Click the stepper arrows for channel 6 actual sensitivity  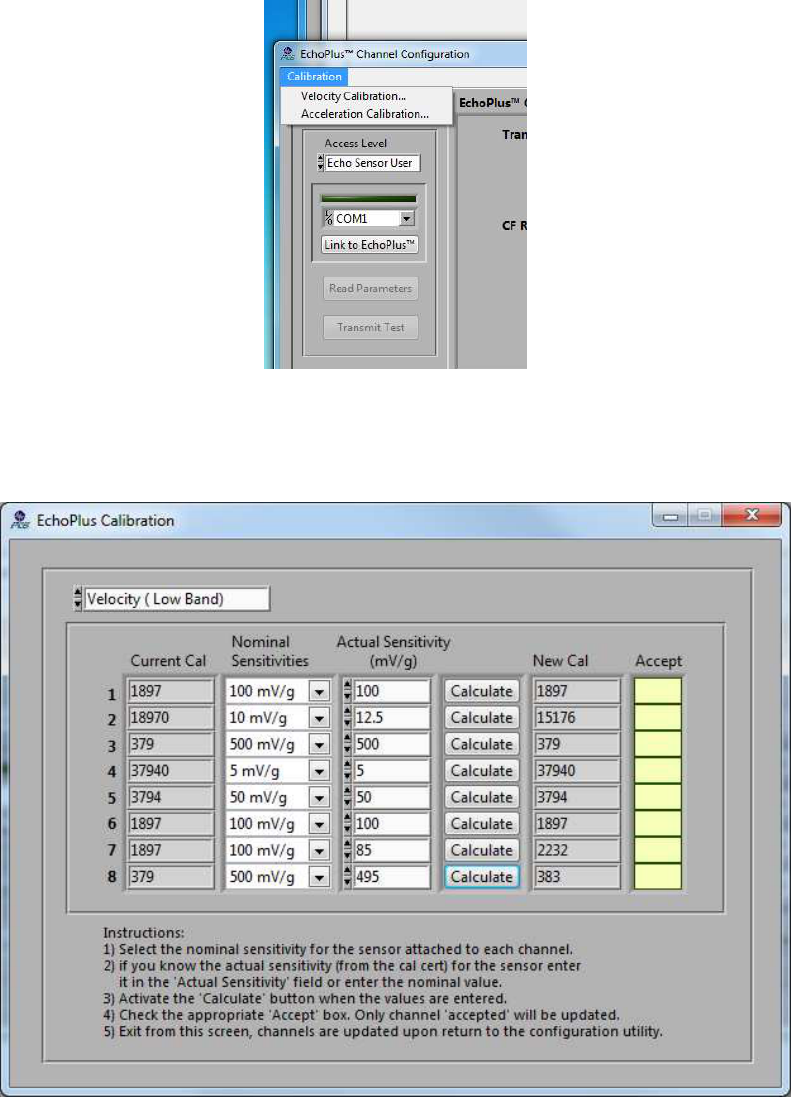pyautogui.click(x=348, y=824)
